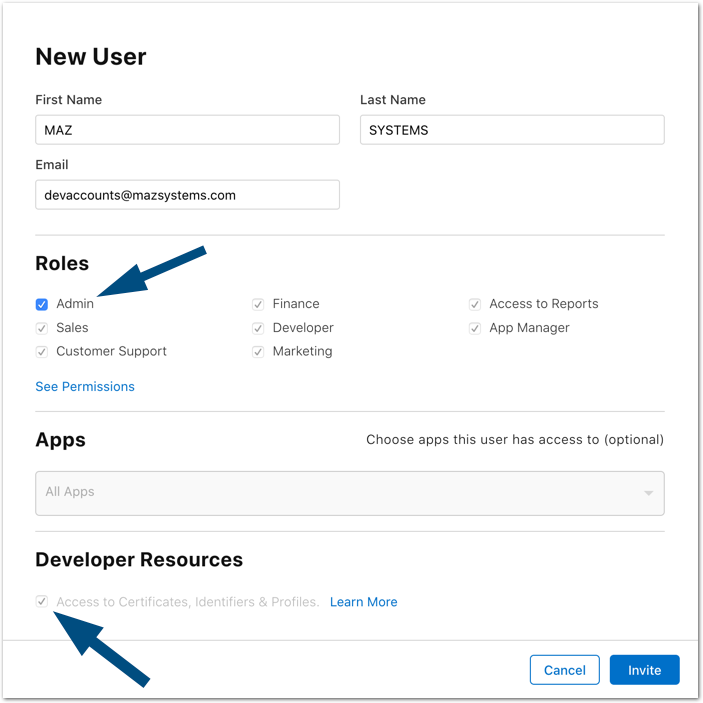Click into the Last Name field
The image size is (703, 703).
point(512,130)
